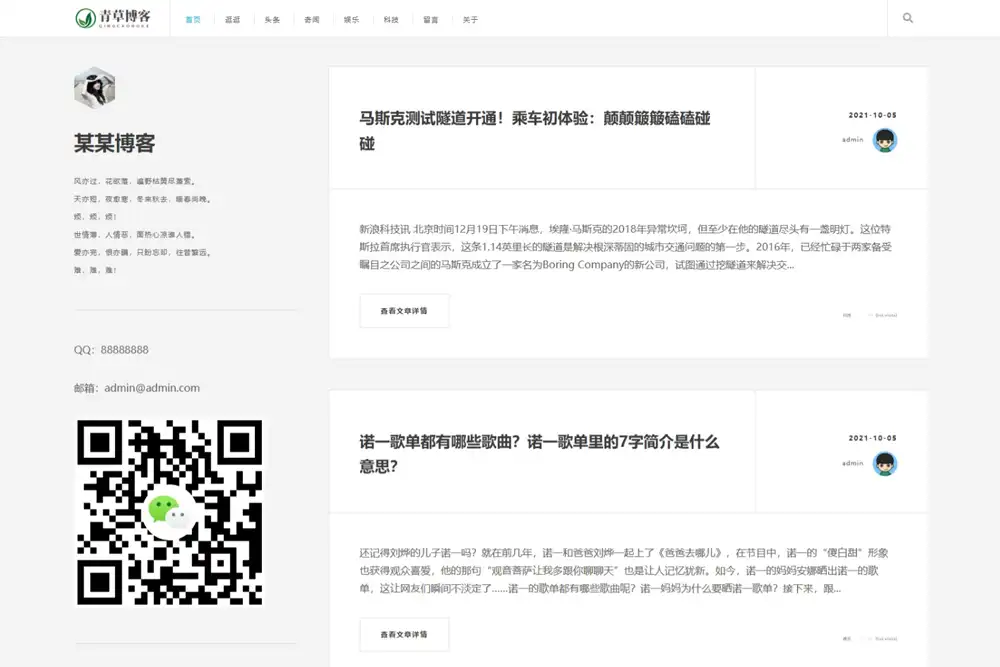Viewport: 1000px width, 667px height.
Task: Click the blogger avatar above 某某博客
Action: [94, 88]
